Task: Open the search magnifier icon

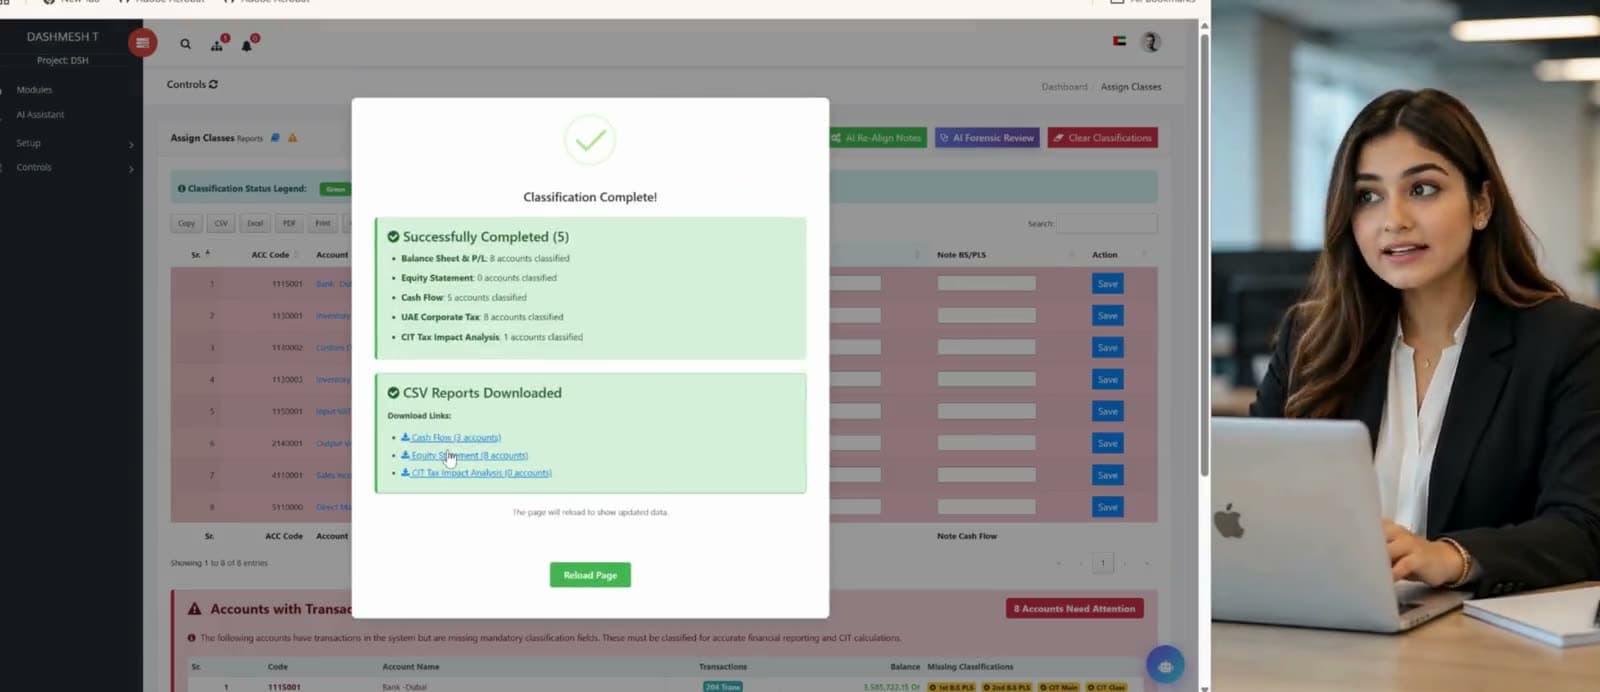Action: [185, 44]
